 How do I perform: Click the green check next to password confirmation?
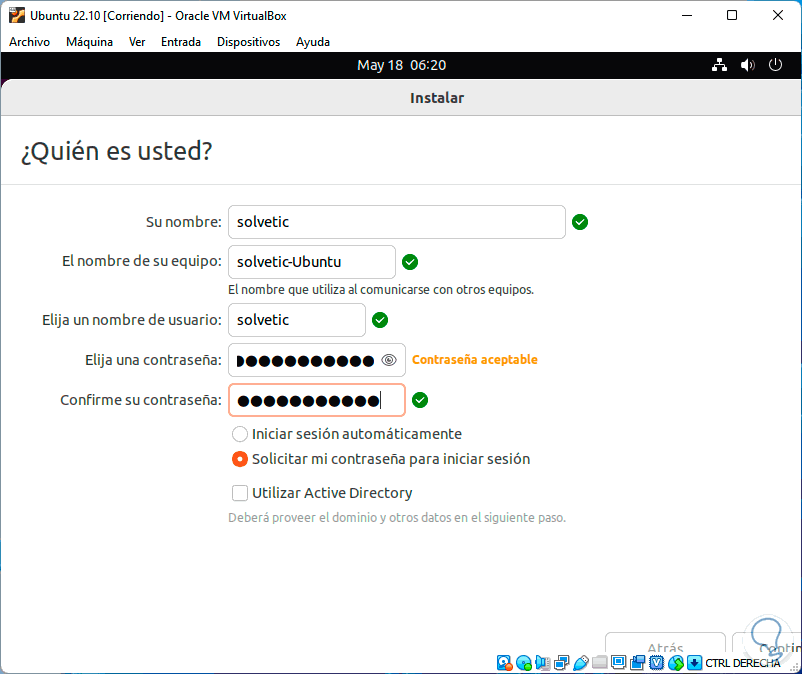419,400
